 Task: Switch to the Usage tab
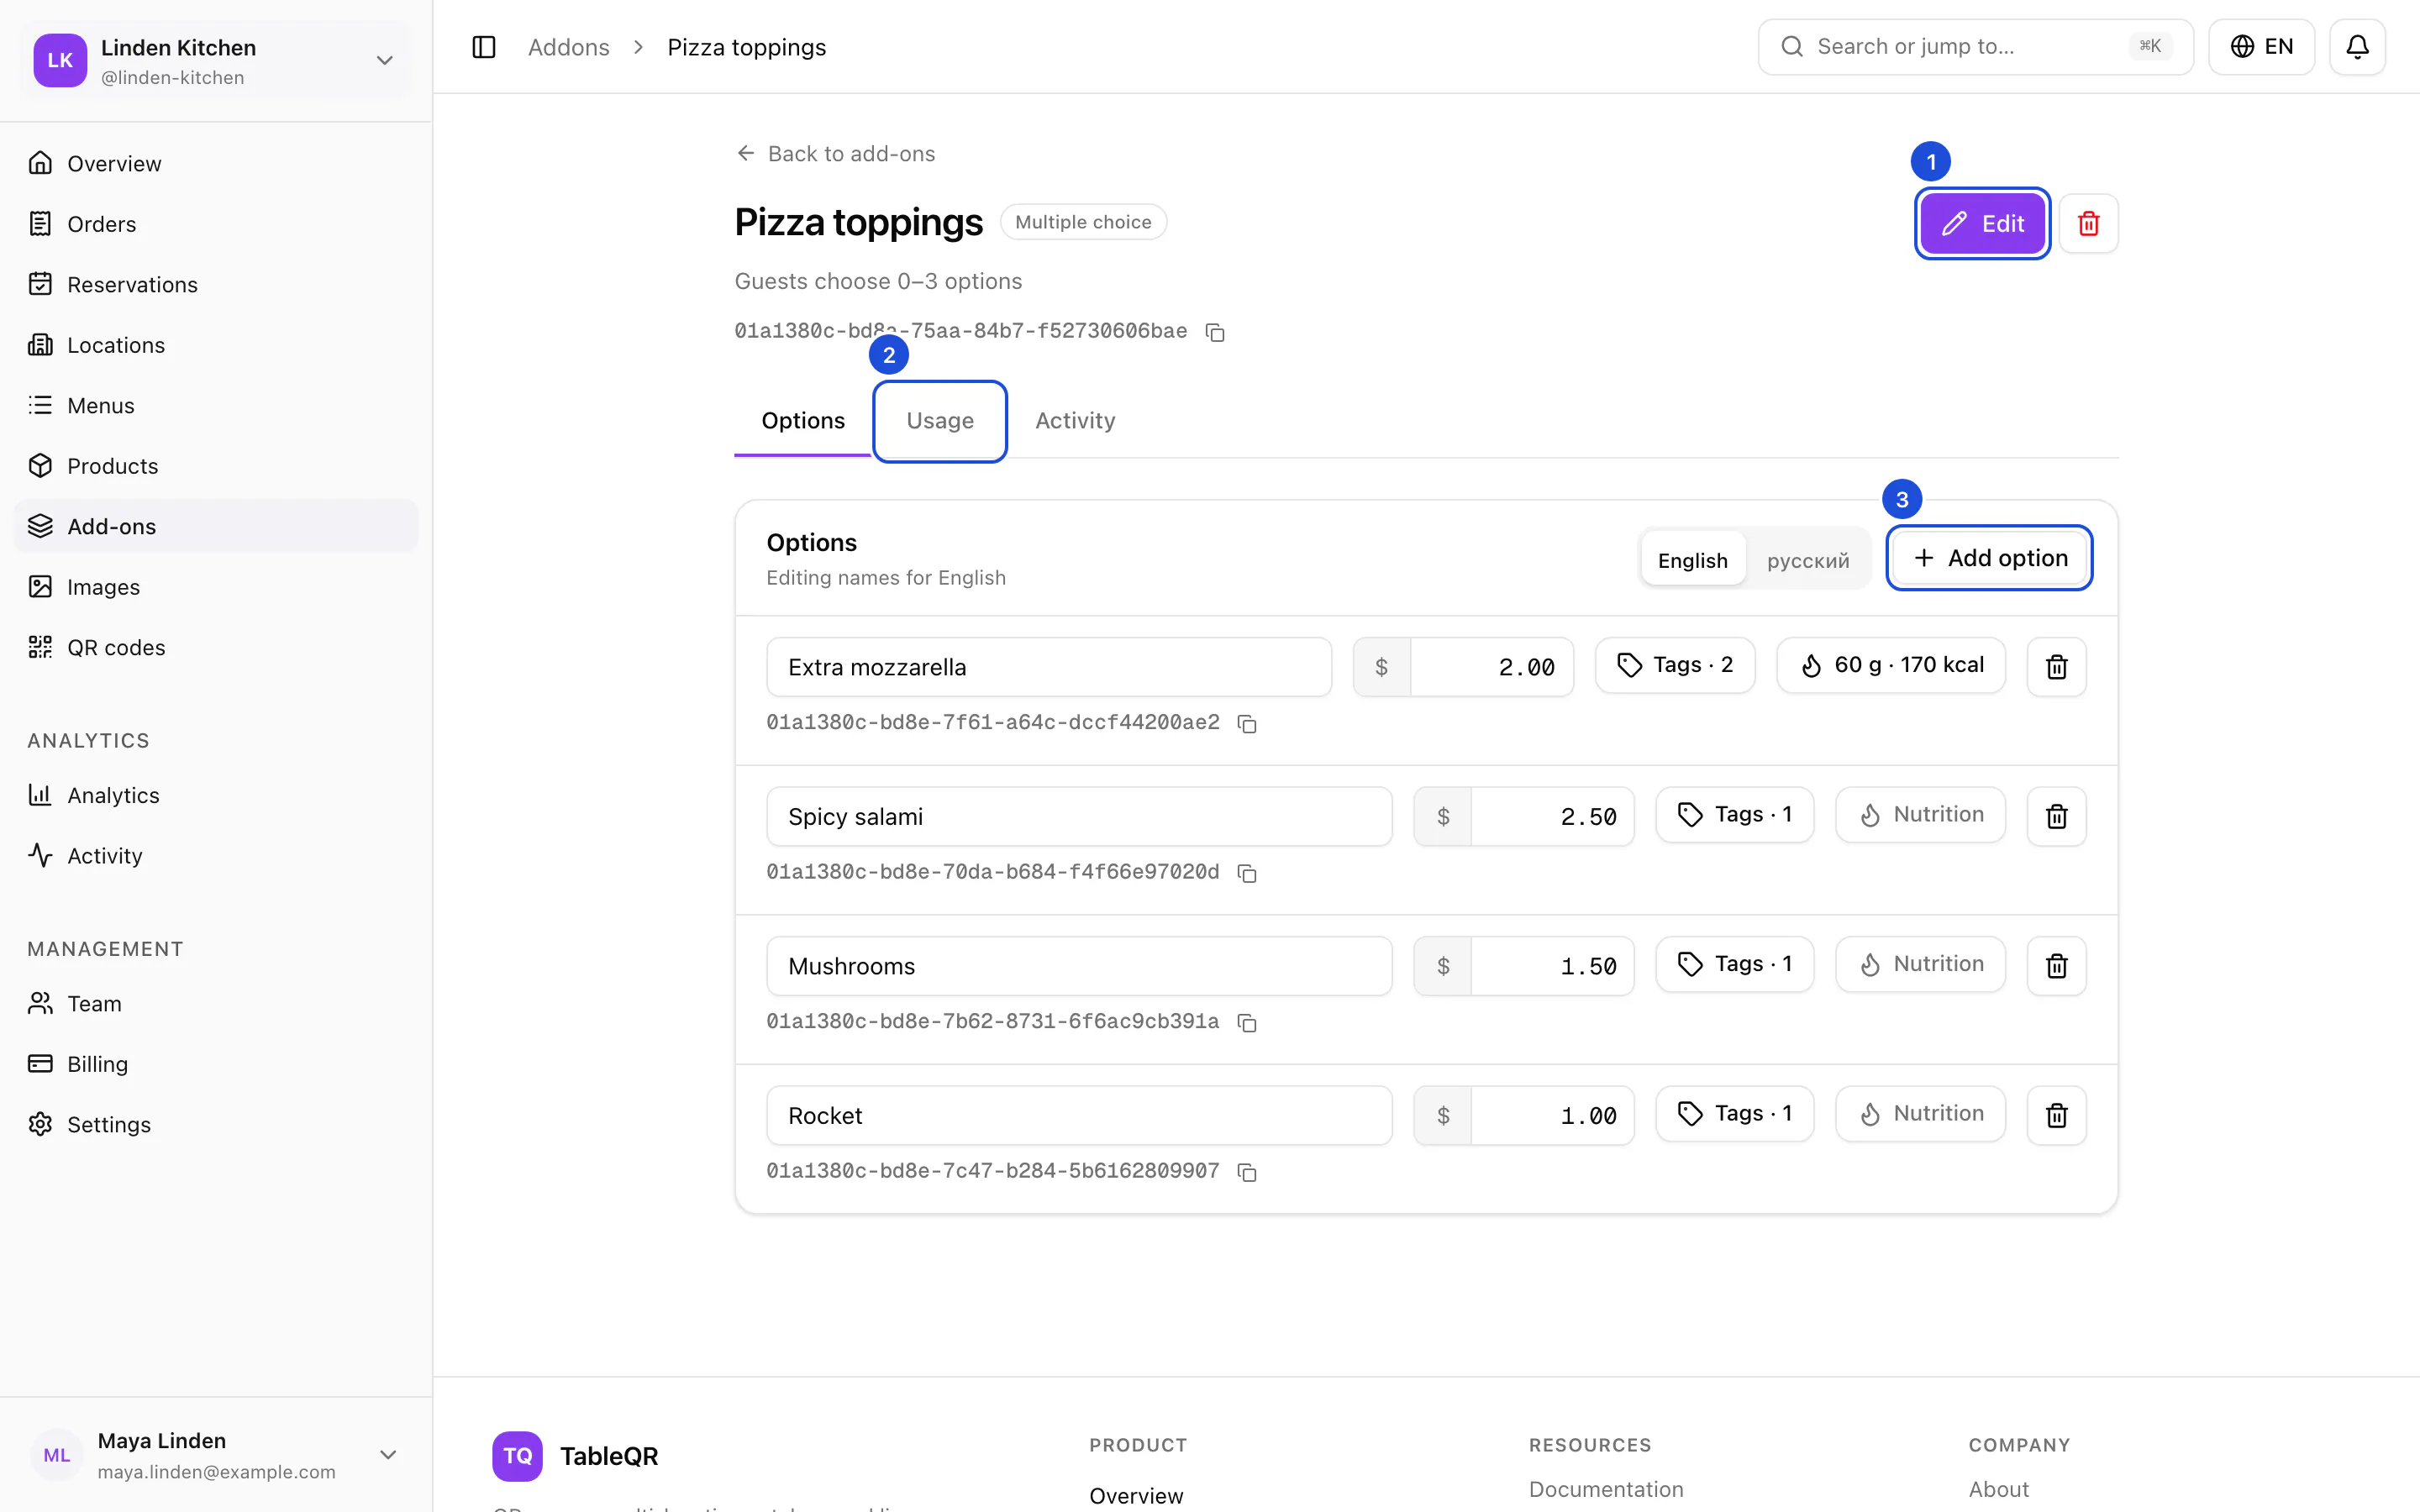[940, 421]
